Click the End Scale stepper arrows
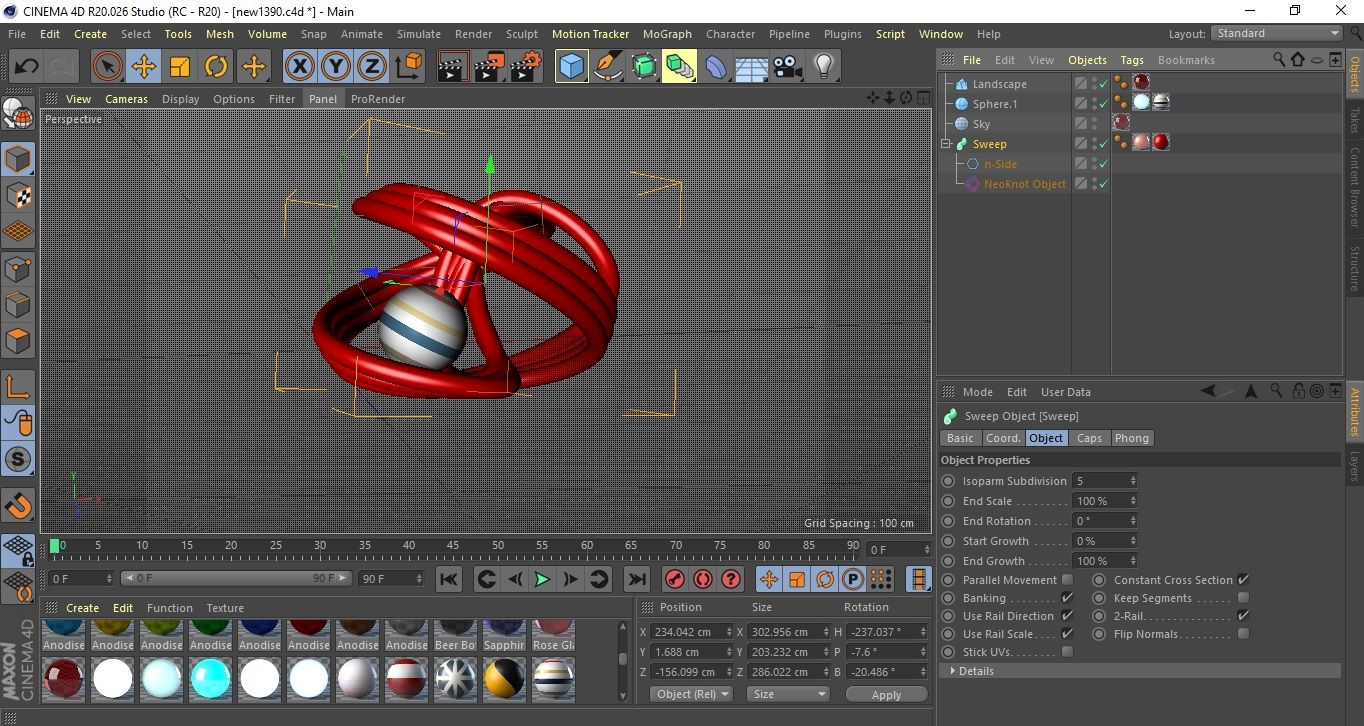This screenshot has height=726, width=1364. [x=1133, y=501]
